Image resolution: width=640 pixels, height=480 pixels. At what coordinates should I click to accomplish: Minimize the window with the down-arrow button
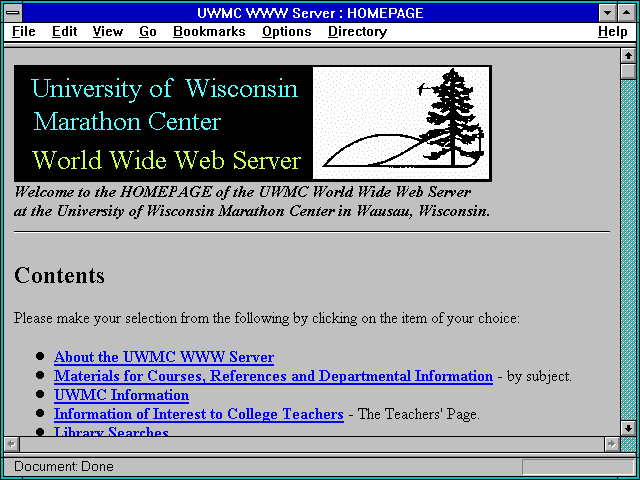pyautogui.click(x=607, y=13)
